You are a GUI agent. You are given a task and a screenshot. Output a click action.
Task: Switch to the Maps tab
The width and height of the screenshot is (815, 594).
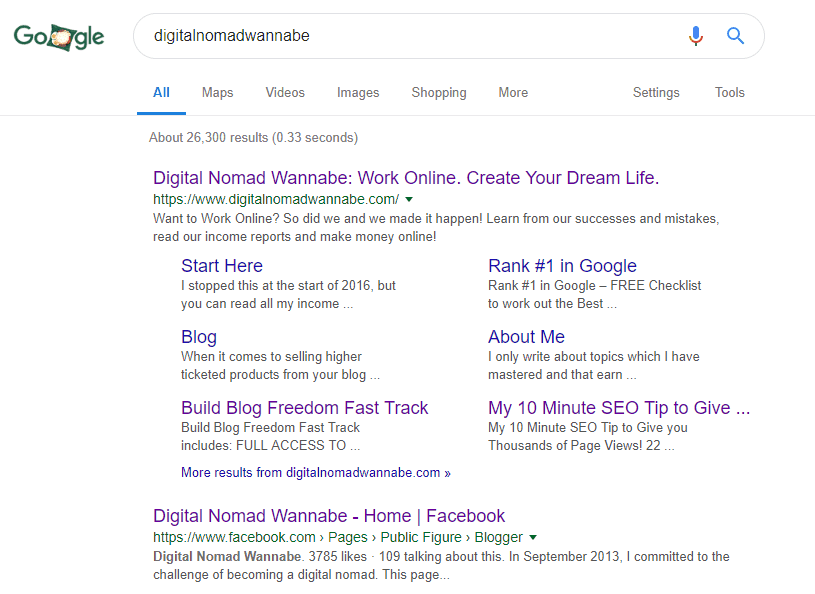[217, 92]
